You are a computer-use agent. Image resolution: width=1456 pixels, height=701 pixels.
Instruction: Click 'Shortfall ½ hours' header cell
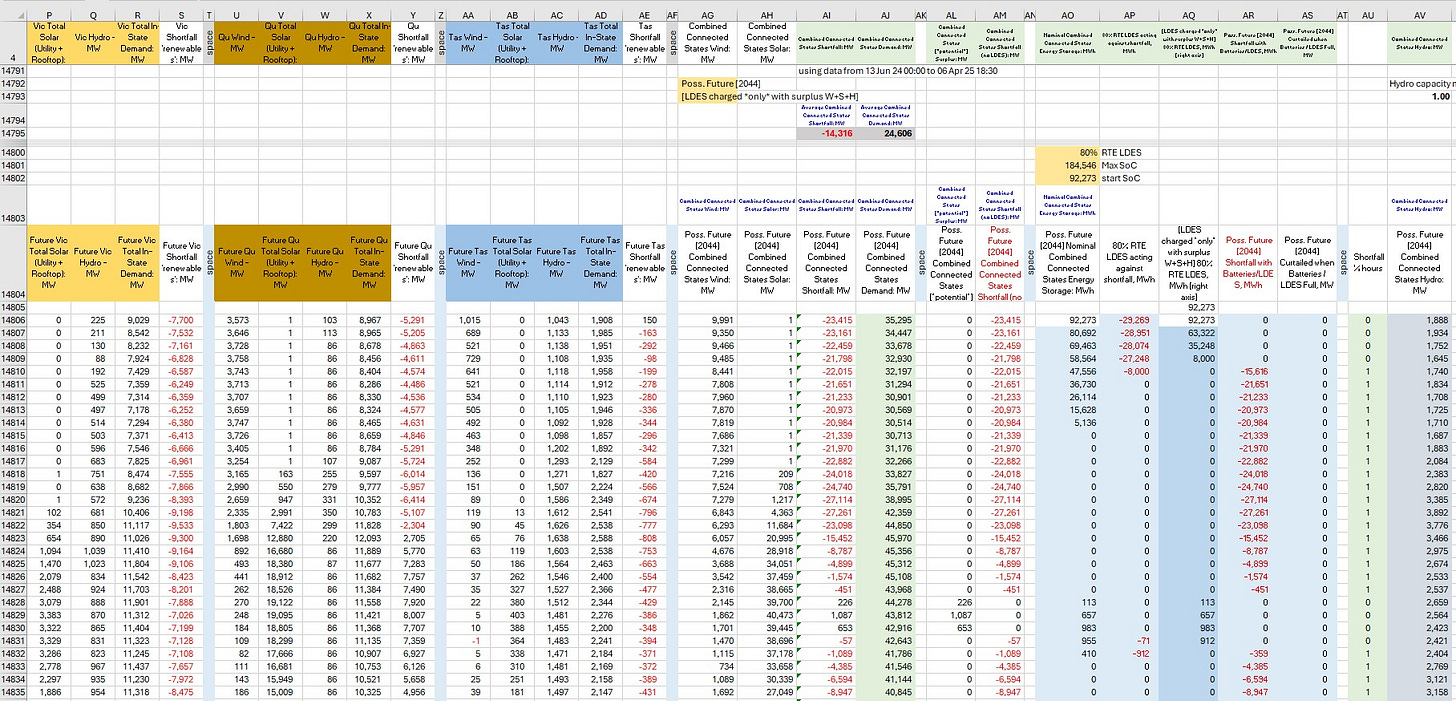tap(1368, 263)
